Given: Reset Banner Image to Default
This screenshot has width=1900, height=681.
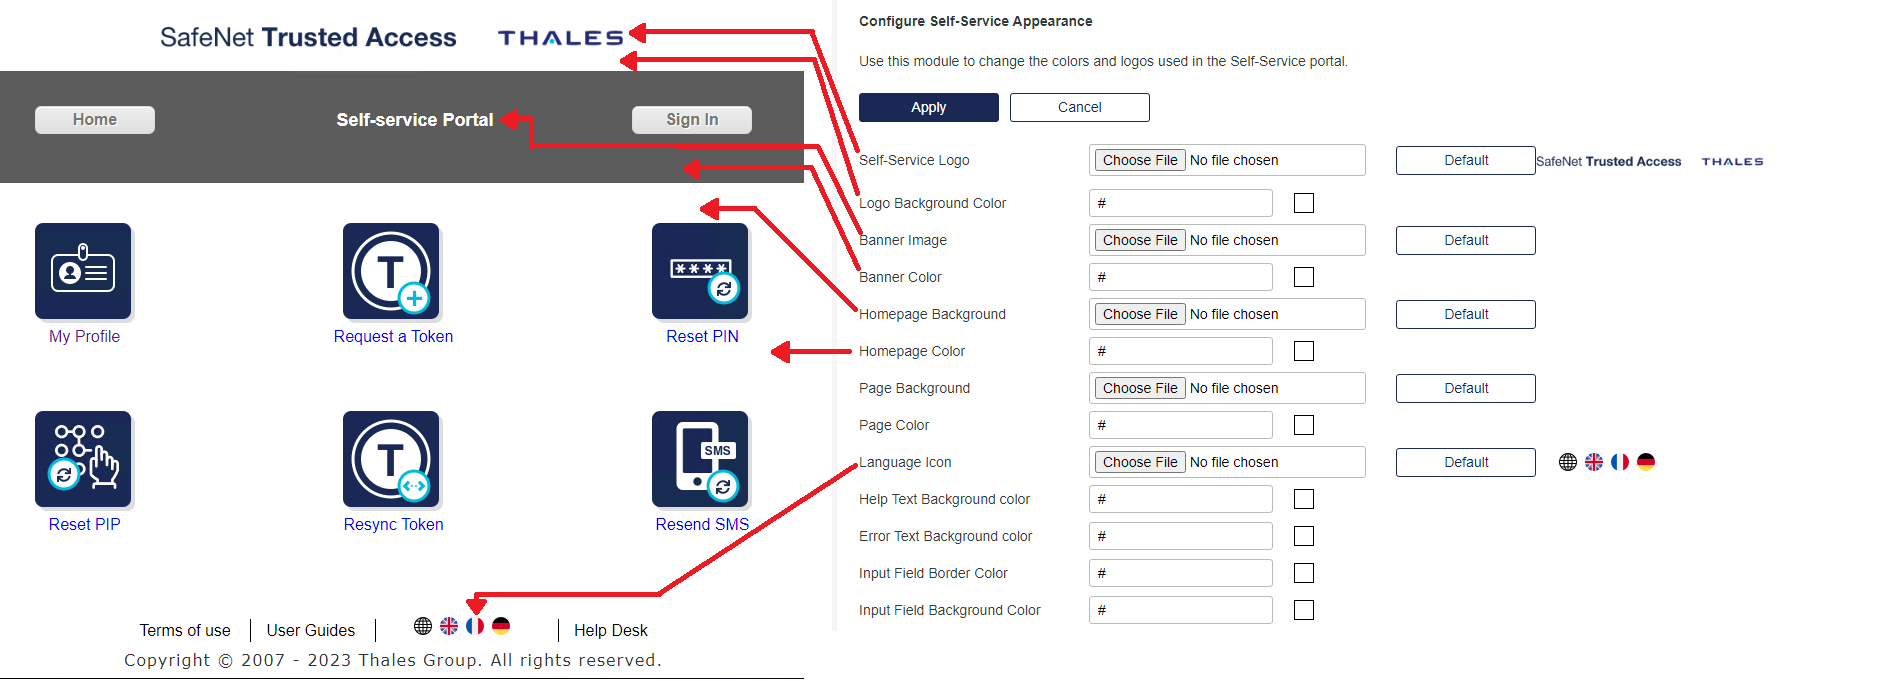Looking at the screenshot, I should click(1465, 240).
